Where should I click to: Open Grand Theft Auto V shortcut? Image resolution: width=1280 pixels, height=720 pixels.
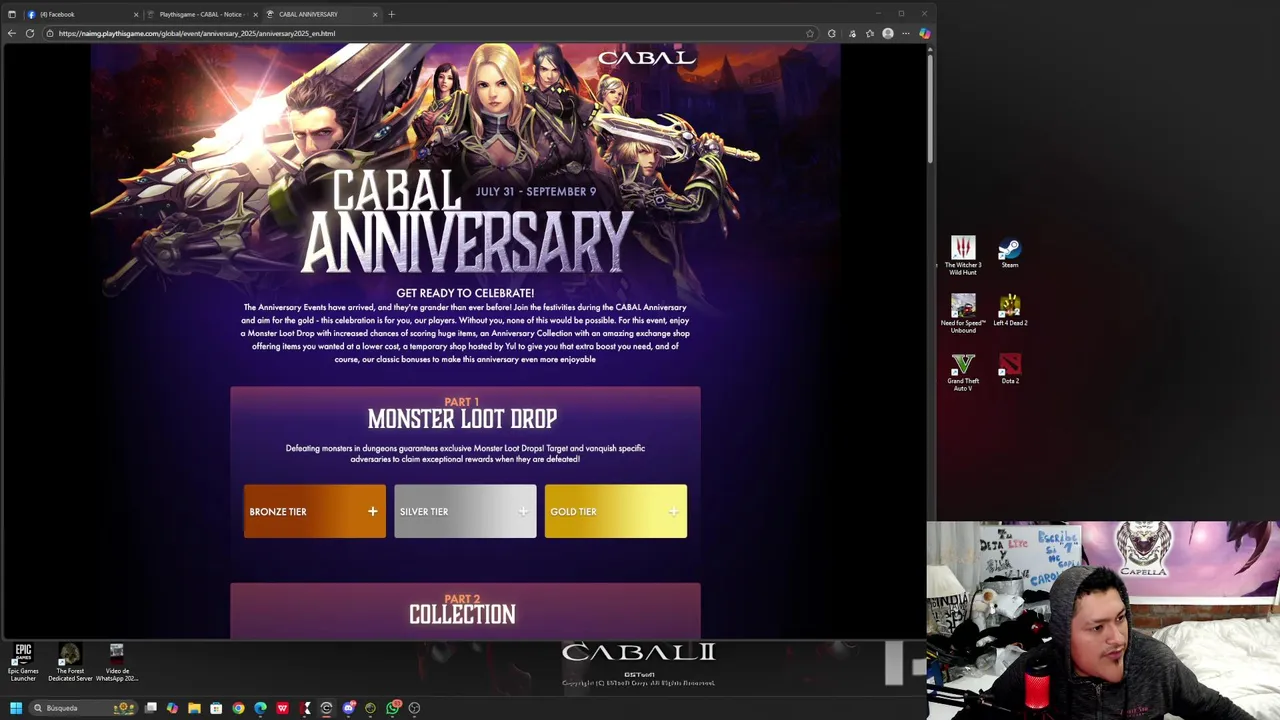[x=963, y=371]
